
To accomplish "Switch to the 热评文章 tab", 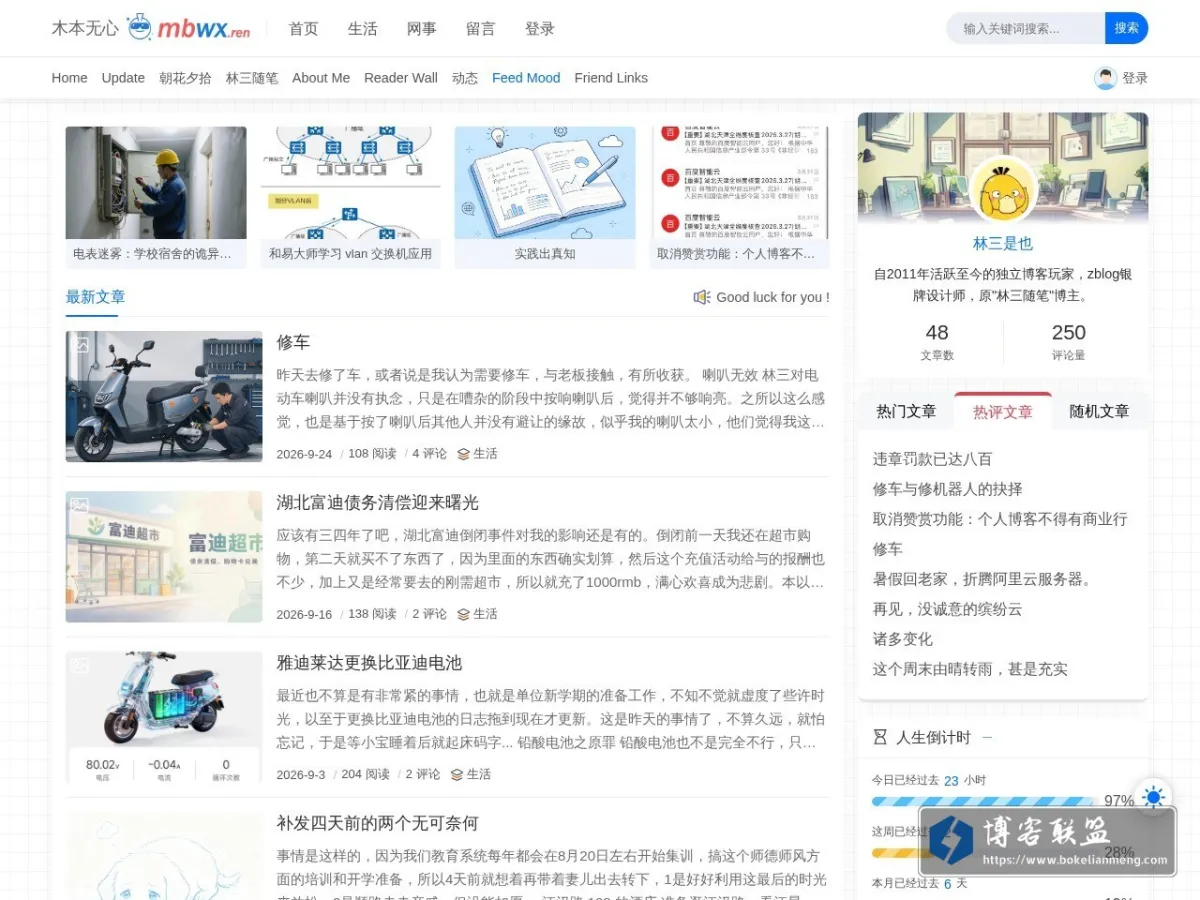I will 1003,411.
